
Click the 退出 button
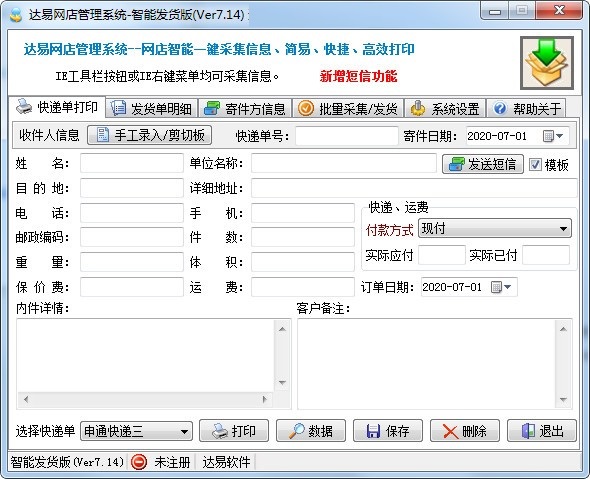click(x=542, y=430)
